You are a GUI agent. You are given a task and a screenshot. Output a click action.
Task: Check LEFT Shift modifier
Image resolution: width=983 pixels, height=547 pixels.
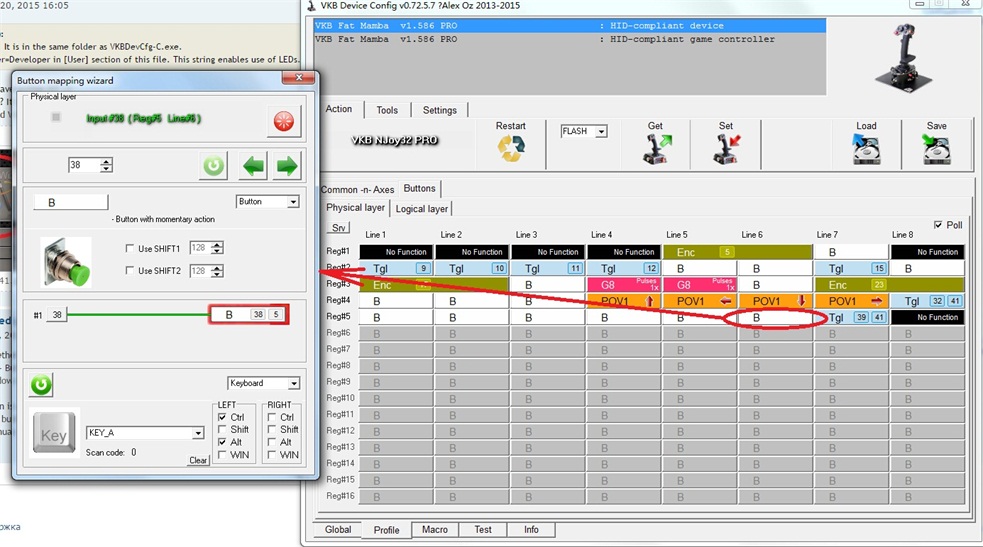point(222,429)
